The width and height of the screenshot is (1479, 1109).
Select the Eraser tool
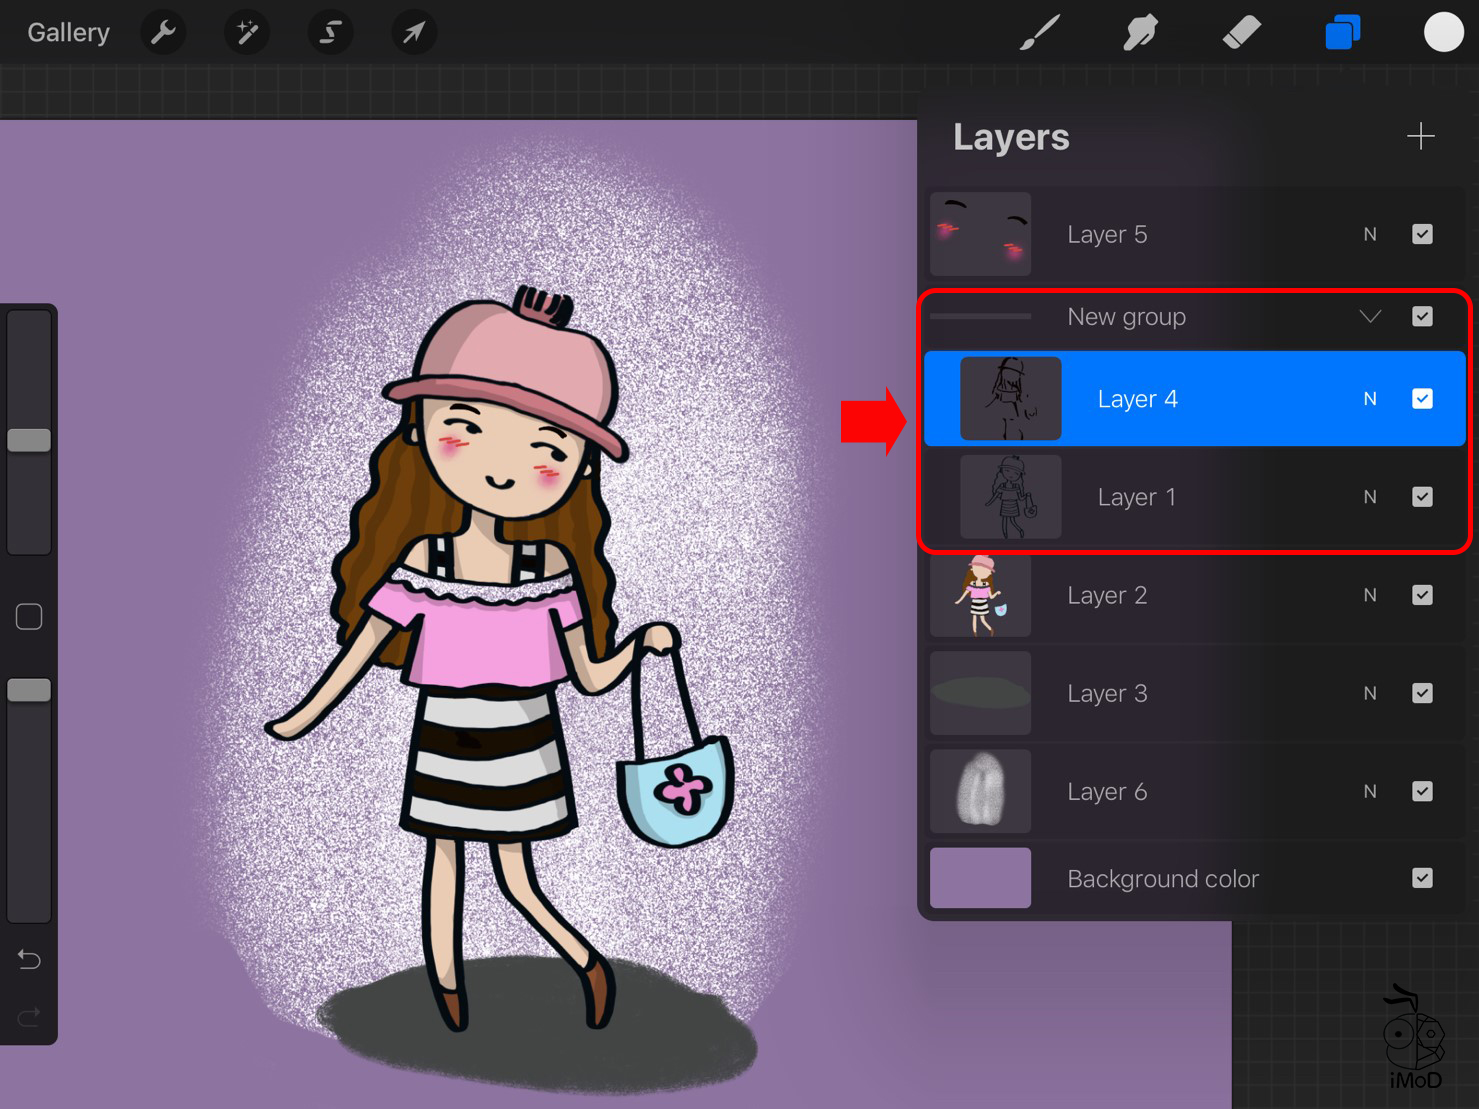pyautogui.click(x=1241, y=33)
